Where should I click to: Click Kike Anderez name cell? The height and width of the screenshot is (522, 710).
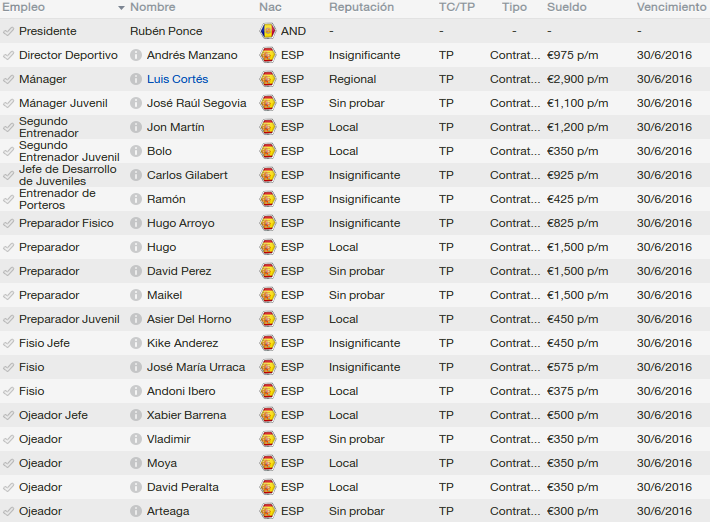click(x=182, y=343)
